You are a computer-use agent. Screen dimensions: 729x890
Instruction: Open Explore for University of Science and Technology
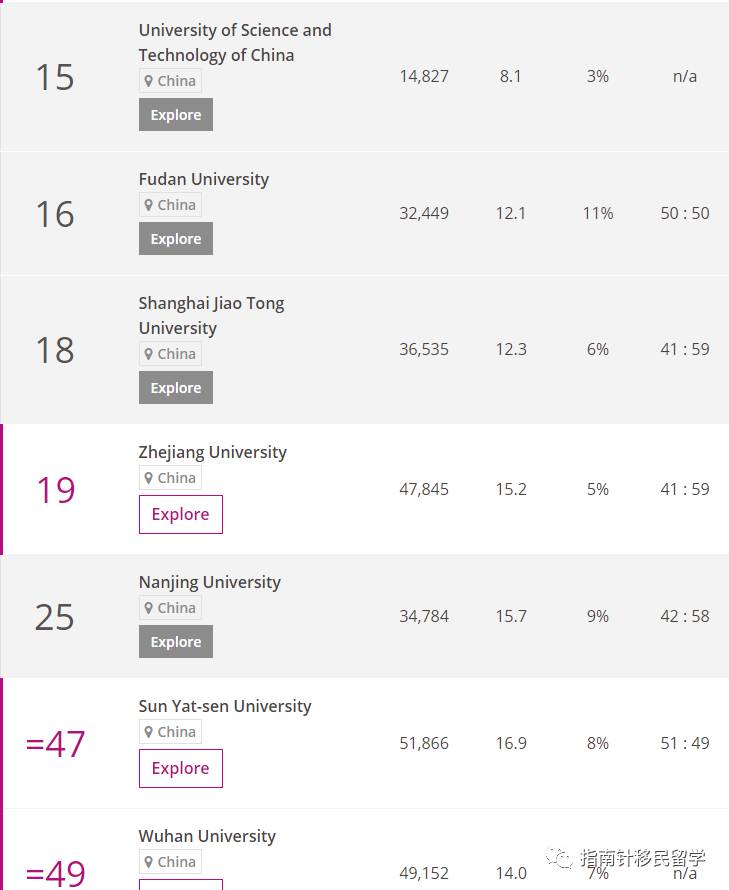point(175,114)
